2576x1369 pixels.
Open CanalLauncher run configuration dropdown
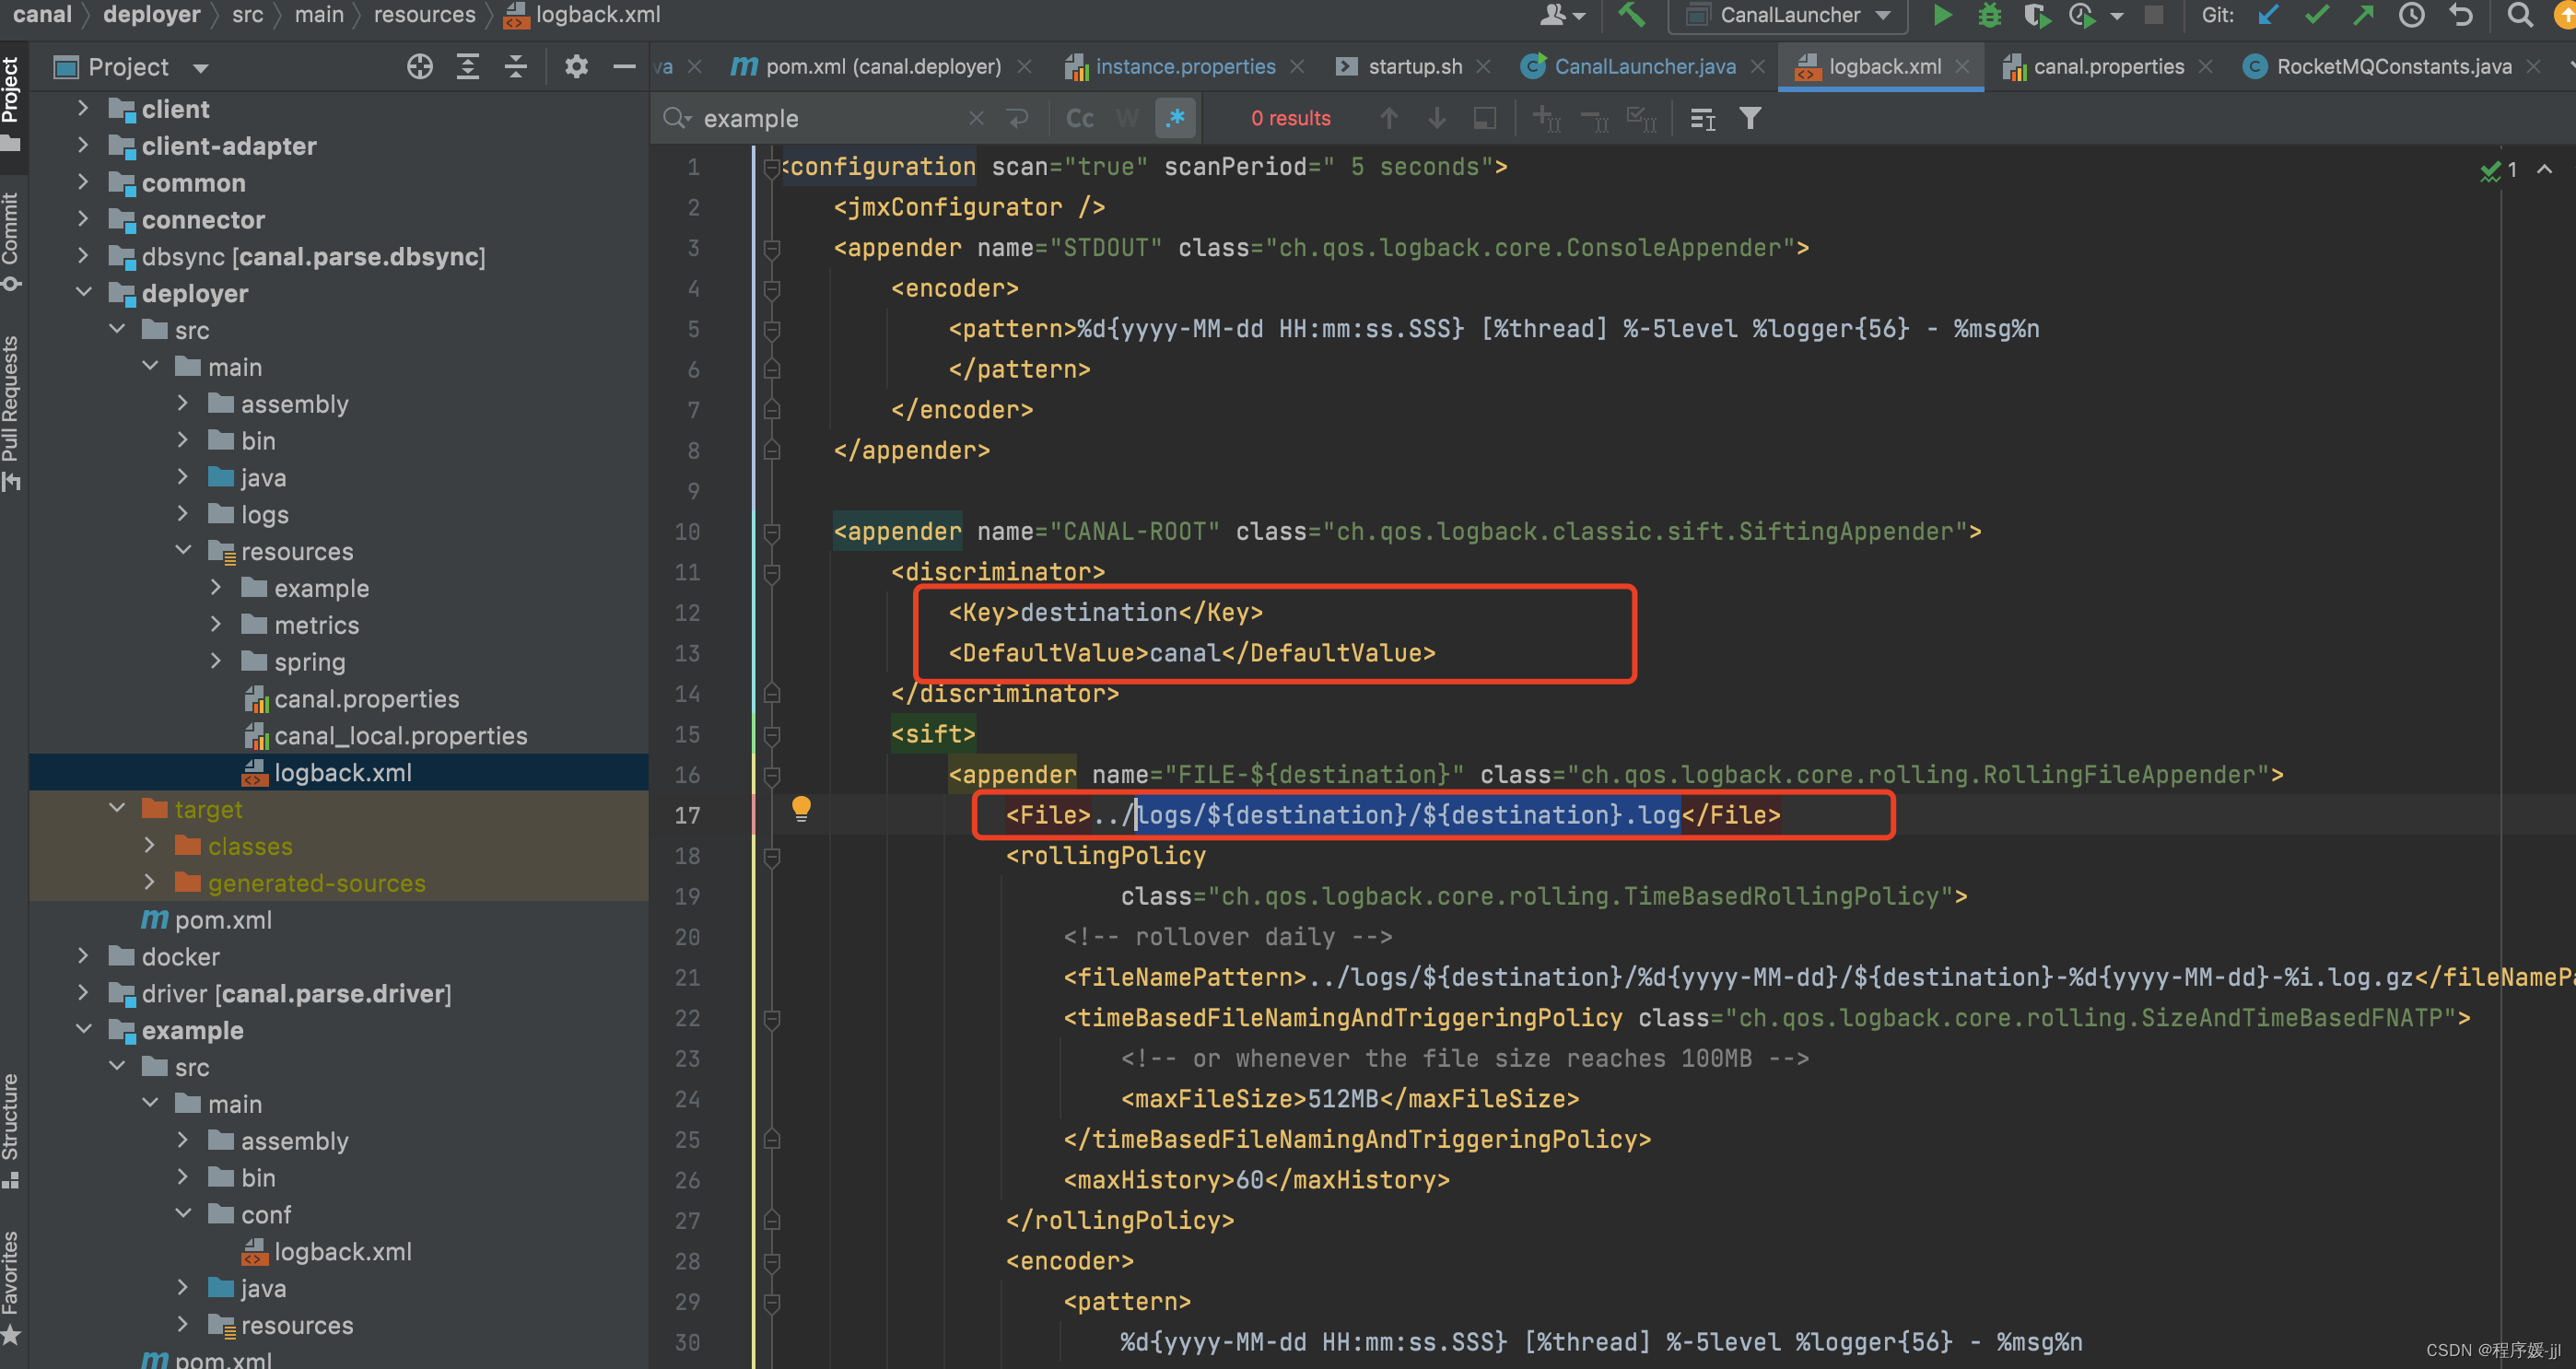1788,15
